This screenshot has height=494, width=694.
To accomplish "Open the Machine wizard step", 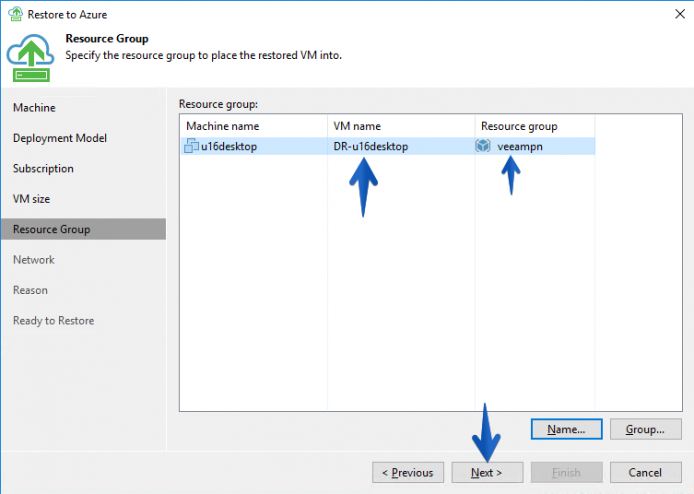I will point(34,108).
